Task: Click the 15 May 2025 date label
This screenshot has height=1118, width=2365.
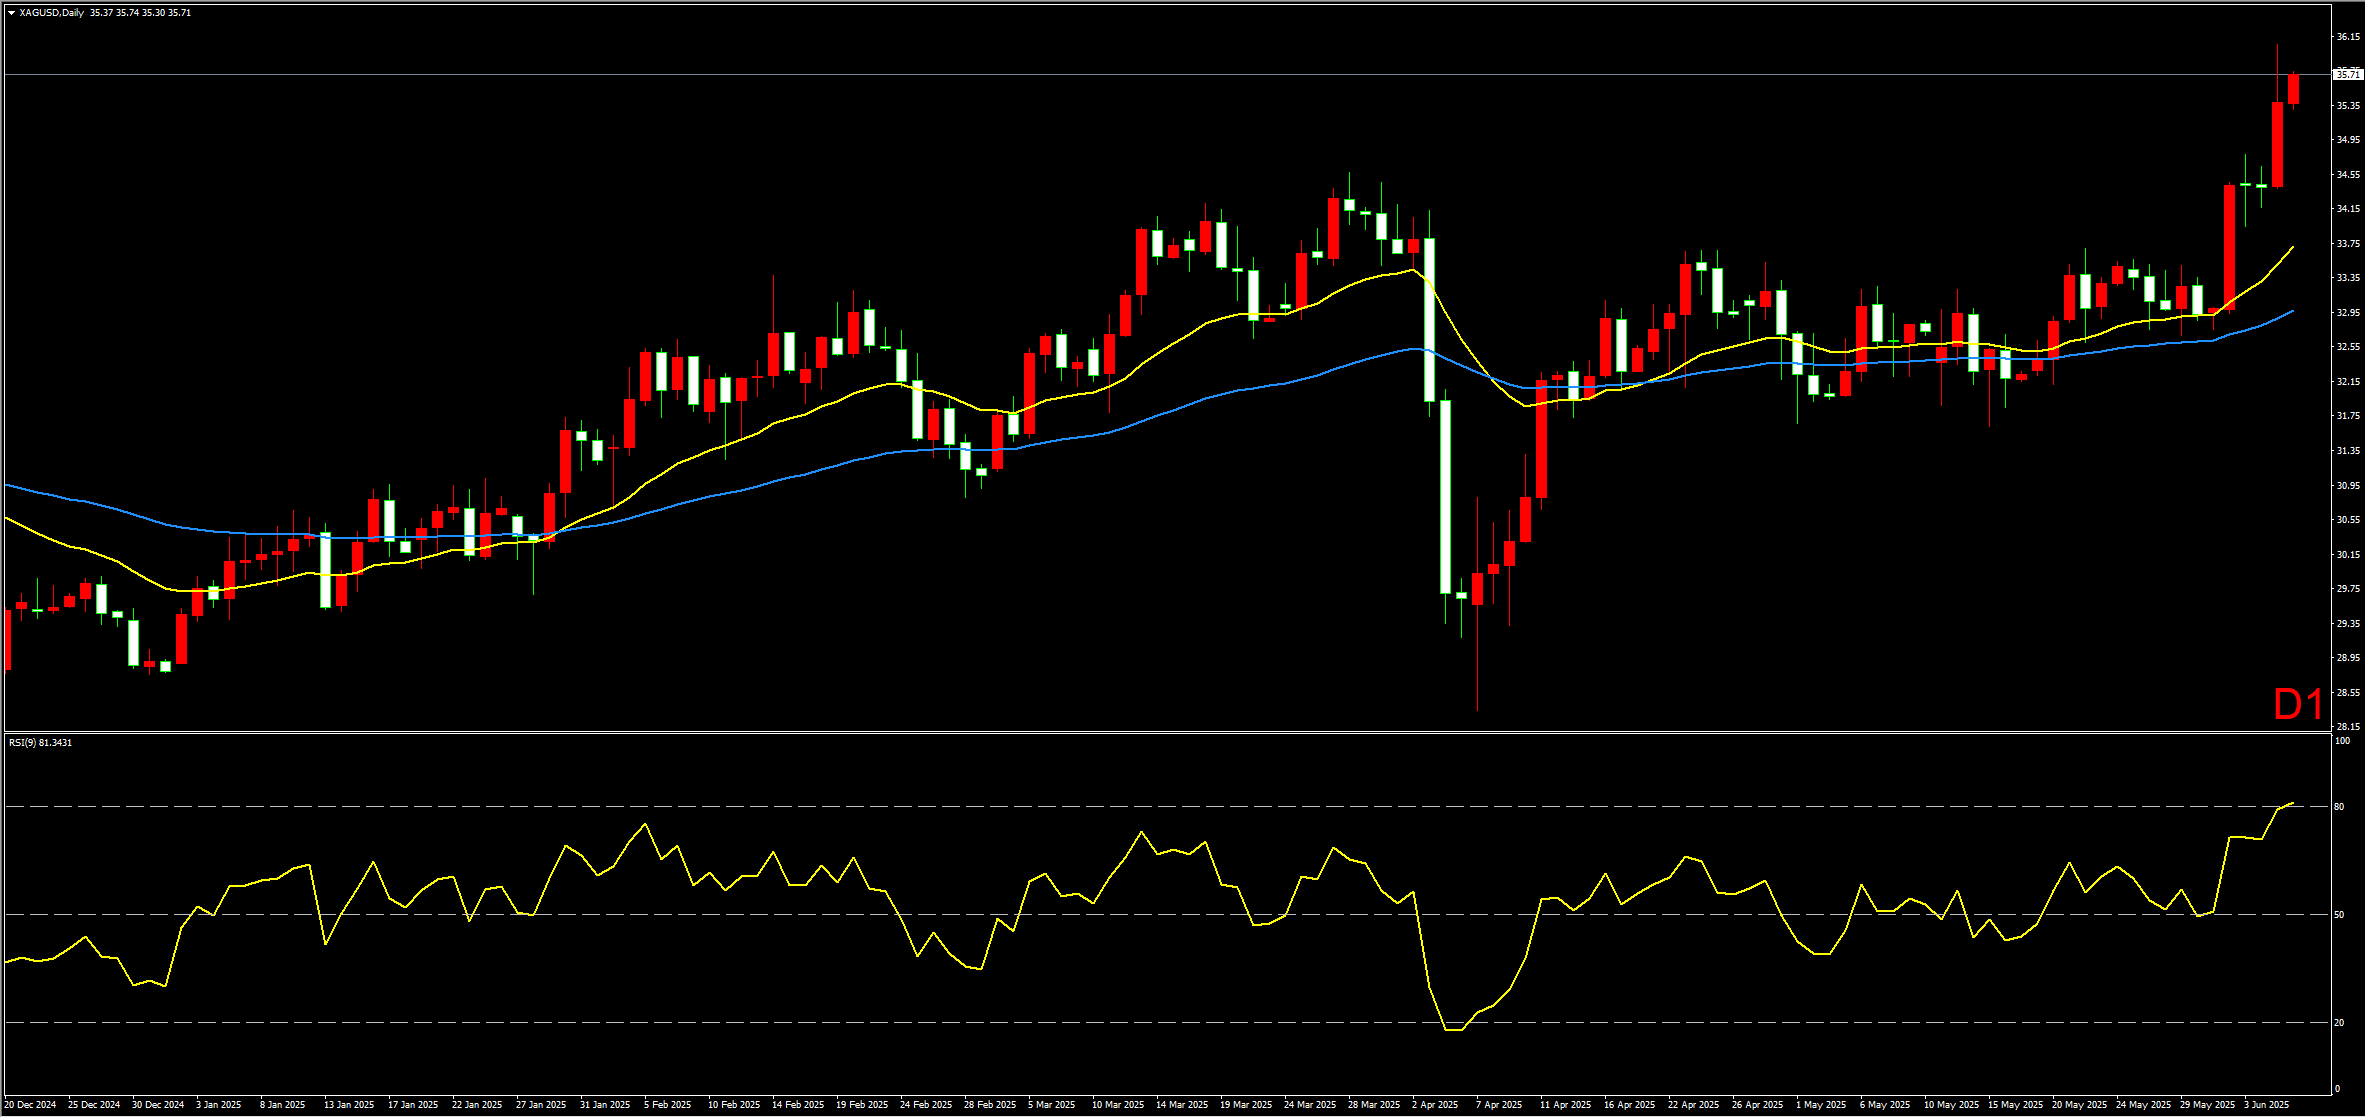Action: click(x=2016, y=1105)
